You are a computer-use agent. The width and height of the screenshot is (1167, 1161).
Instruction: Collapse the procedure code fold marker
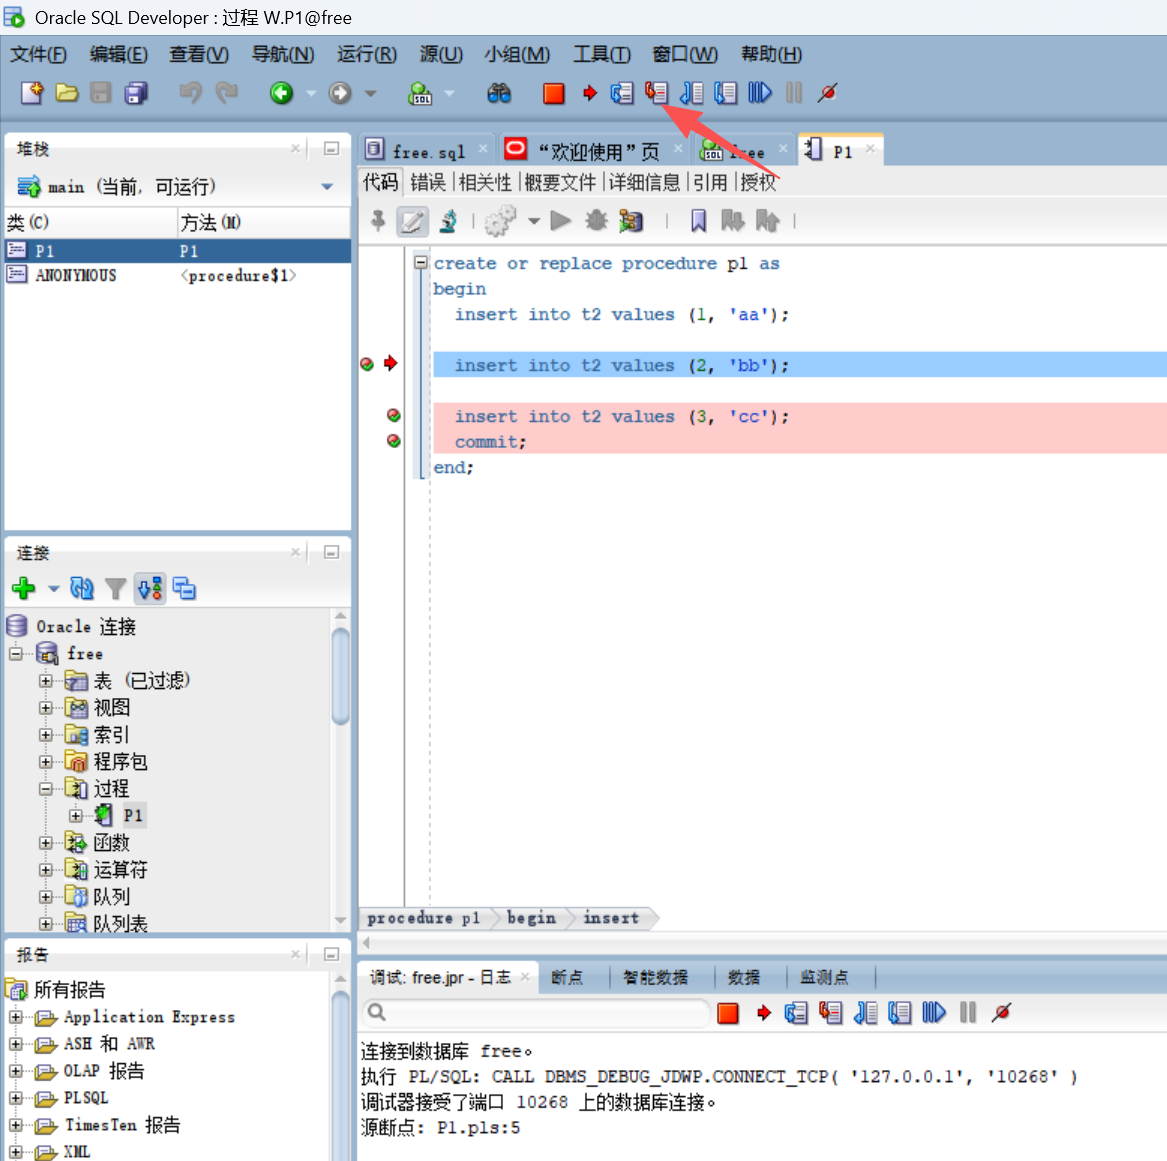421,263
